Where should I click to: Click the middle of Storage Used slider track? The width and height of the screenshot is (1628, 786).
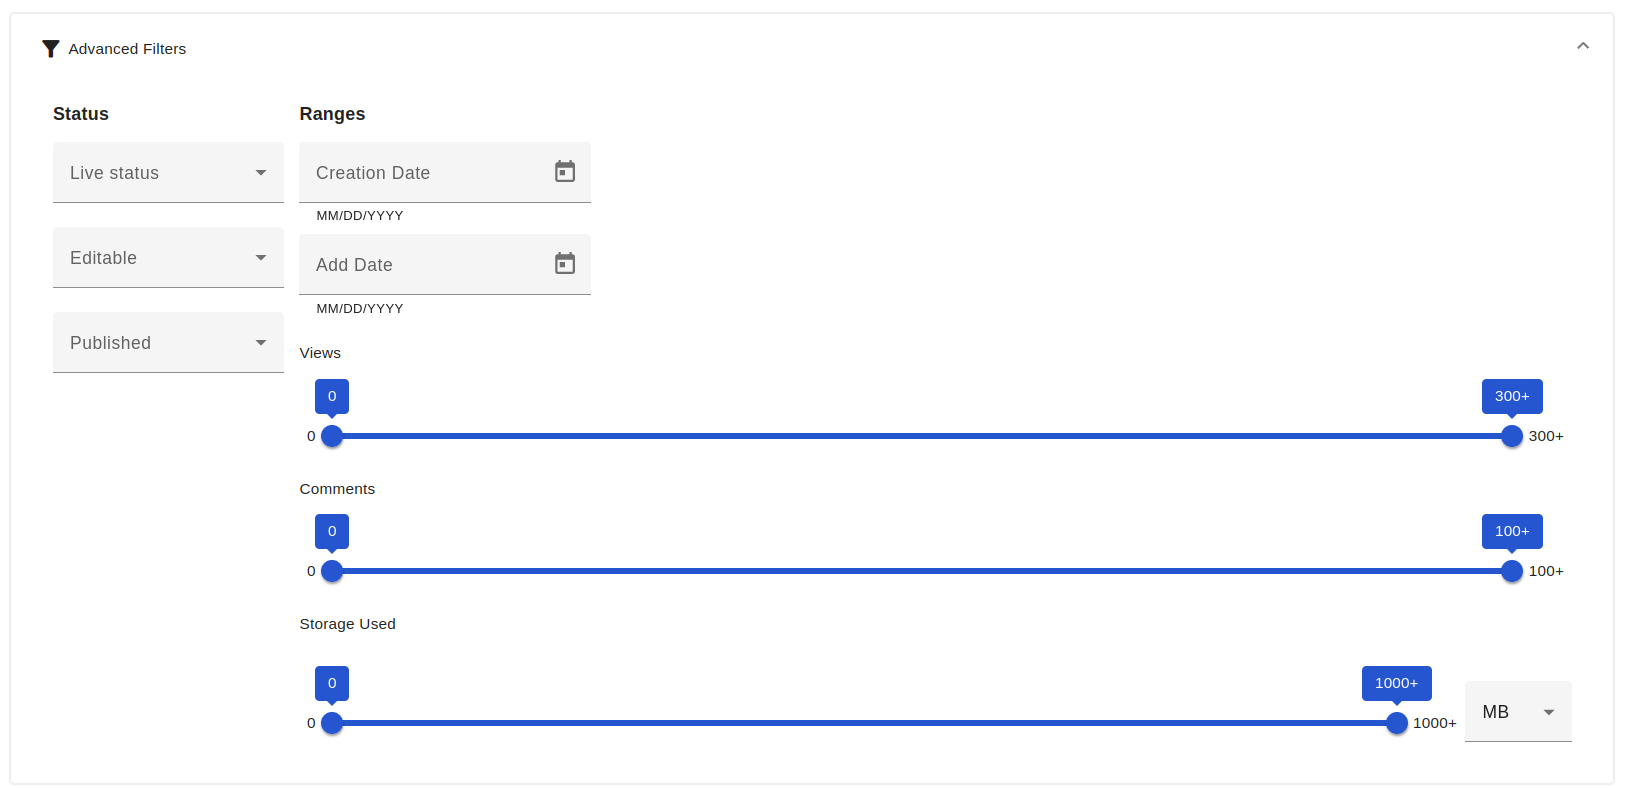(x=864, y=723)
